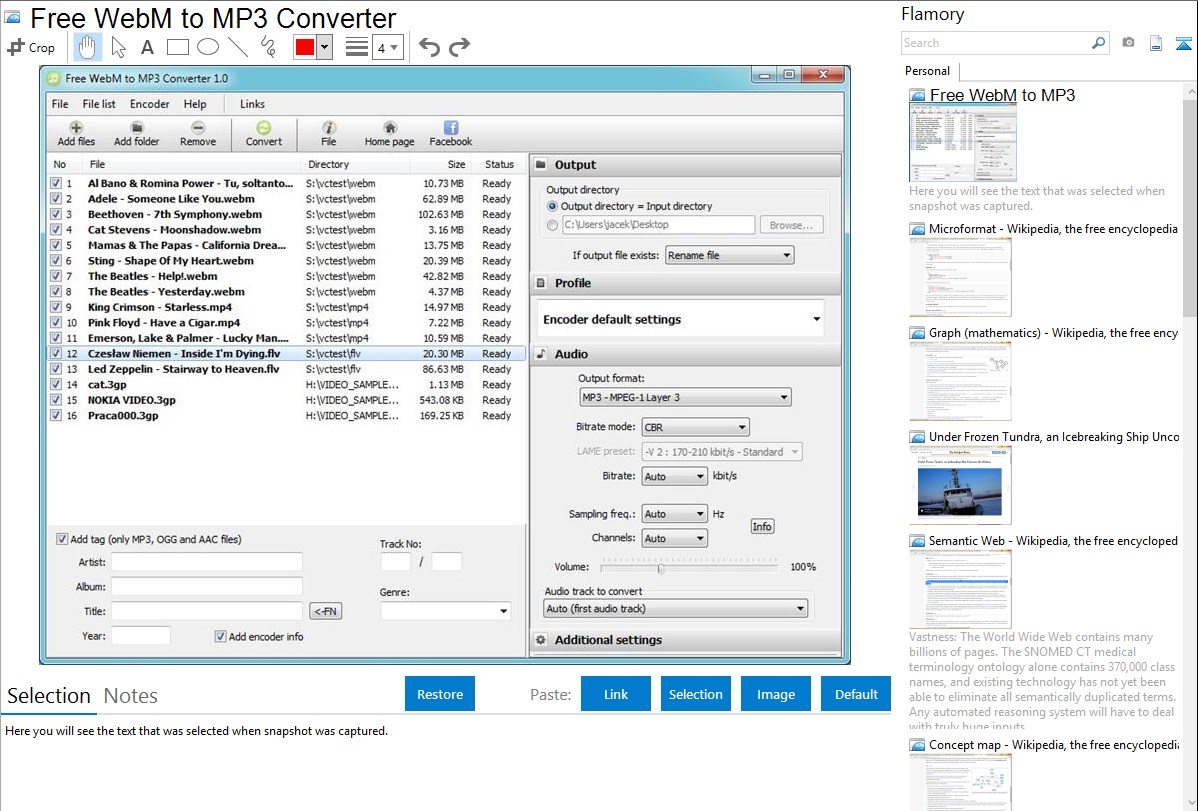Open the line width dropdown
Viewport: 1198px width, 811px height.
tap(387, 47)
